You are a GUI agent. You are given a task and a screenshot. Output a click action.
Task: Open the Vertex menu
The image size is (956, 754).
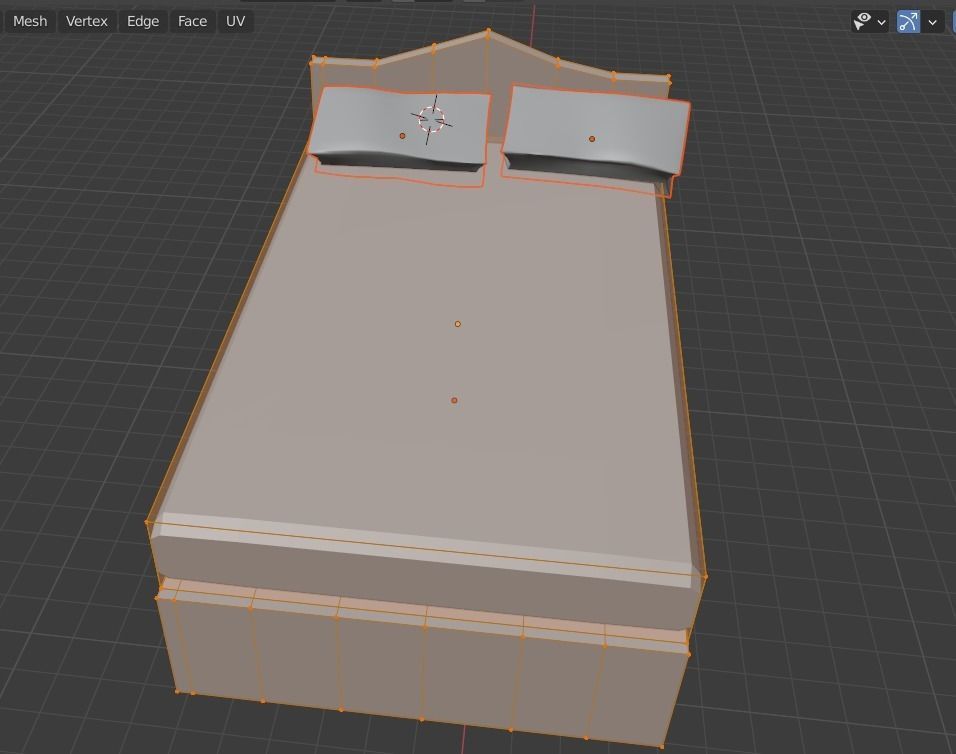[87, 21]
